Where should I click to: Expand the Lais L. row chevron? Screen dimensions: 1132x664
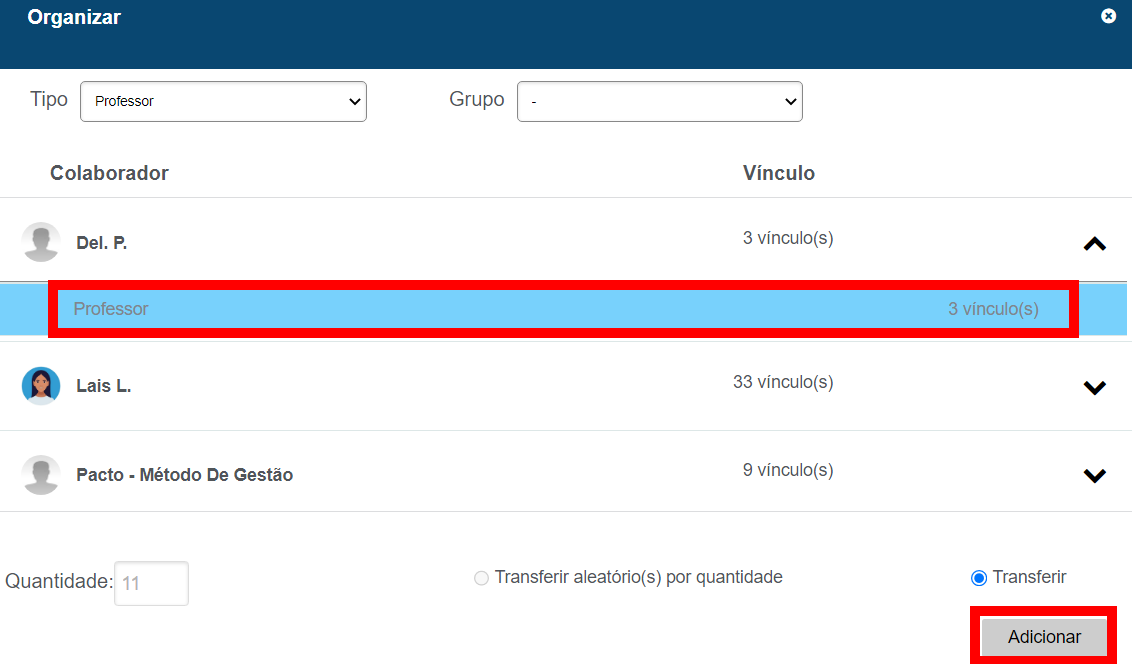point(1095,387)
